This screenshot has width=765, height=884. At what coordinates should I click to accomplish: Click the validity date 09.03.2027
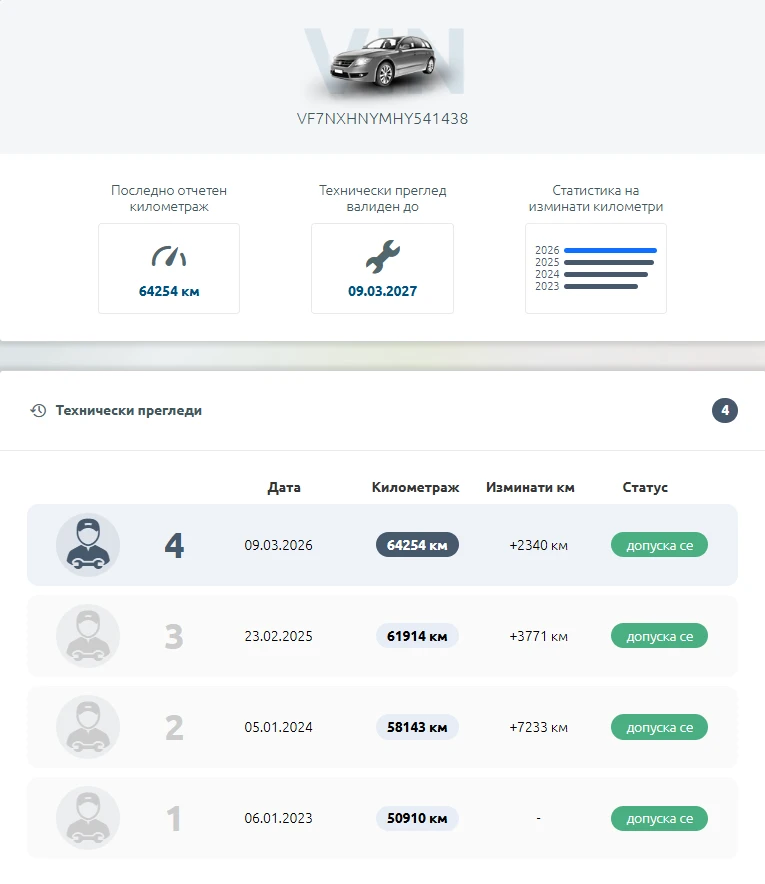tap(383, 291)
